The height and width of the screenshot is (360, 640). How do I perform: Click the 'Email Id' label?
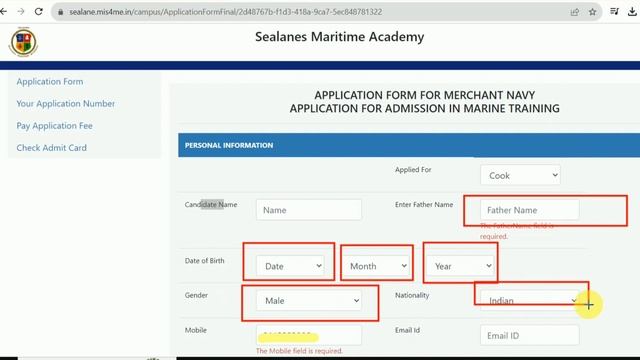pos(407,330)
